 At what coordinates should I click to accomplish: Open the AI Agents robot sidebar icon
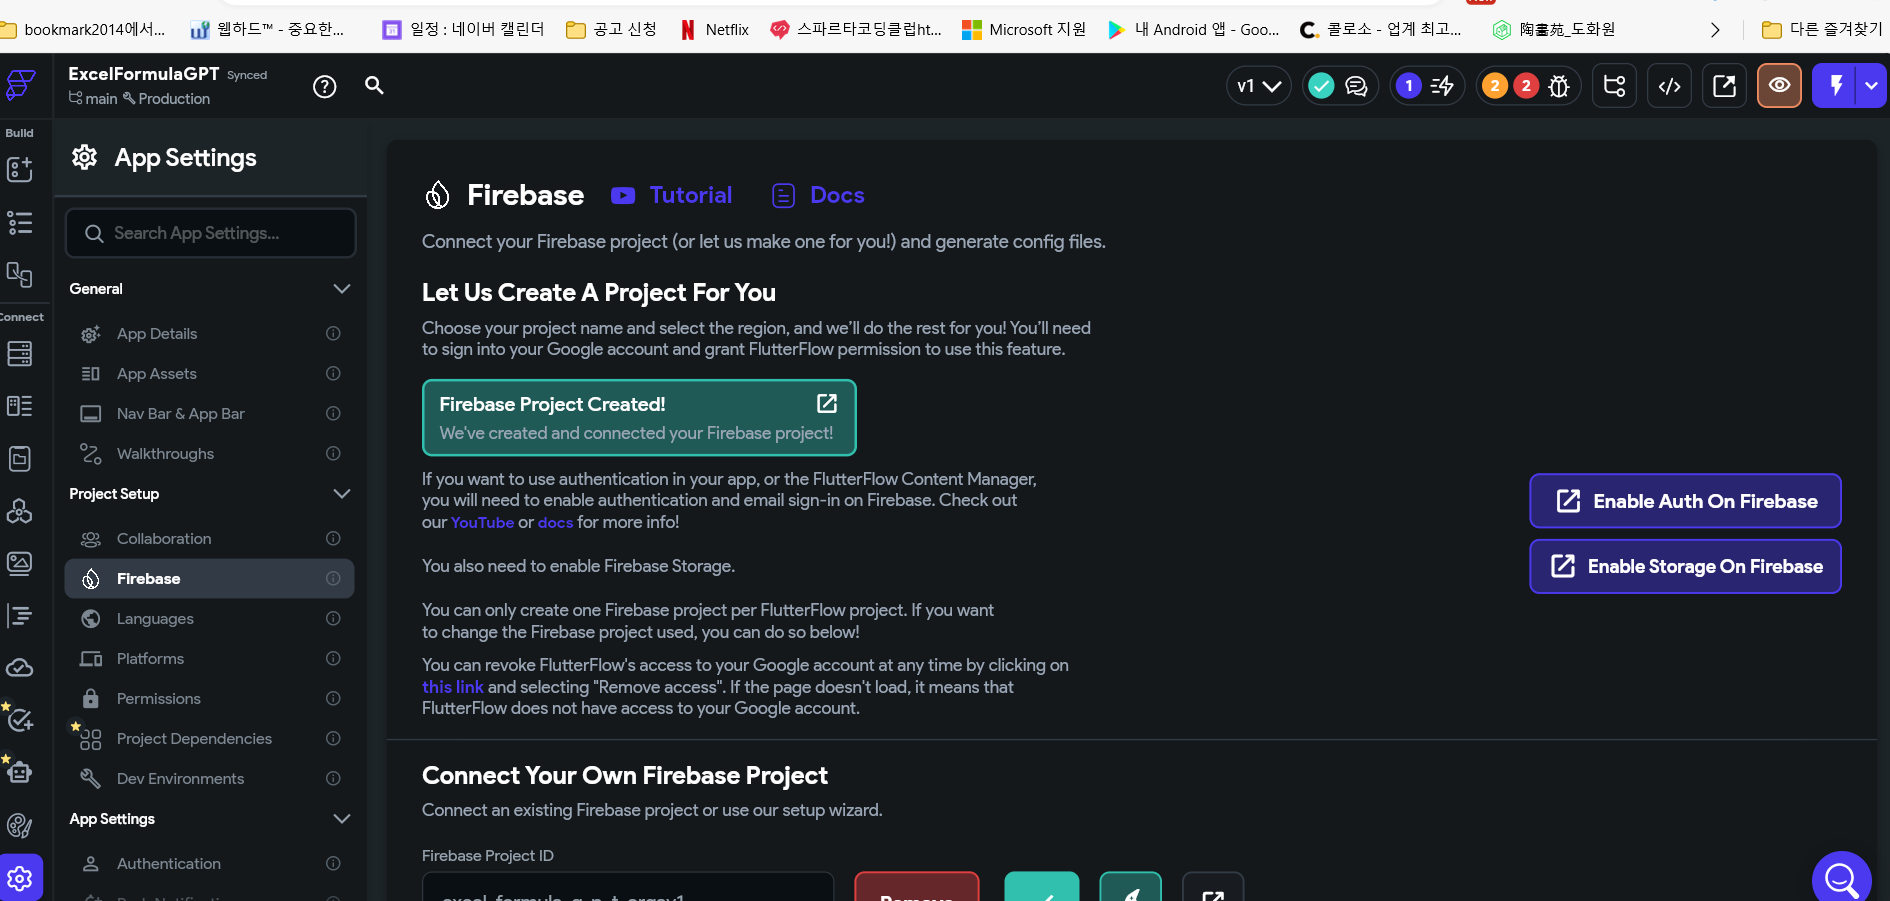click(x=20, y=772)
